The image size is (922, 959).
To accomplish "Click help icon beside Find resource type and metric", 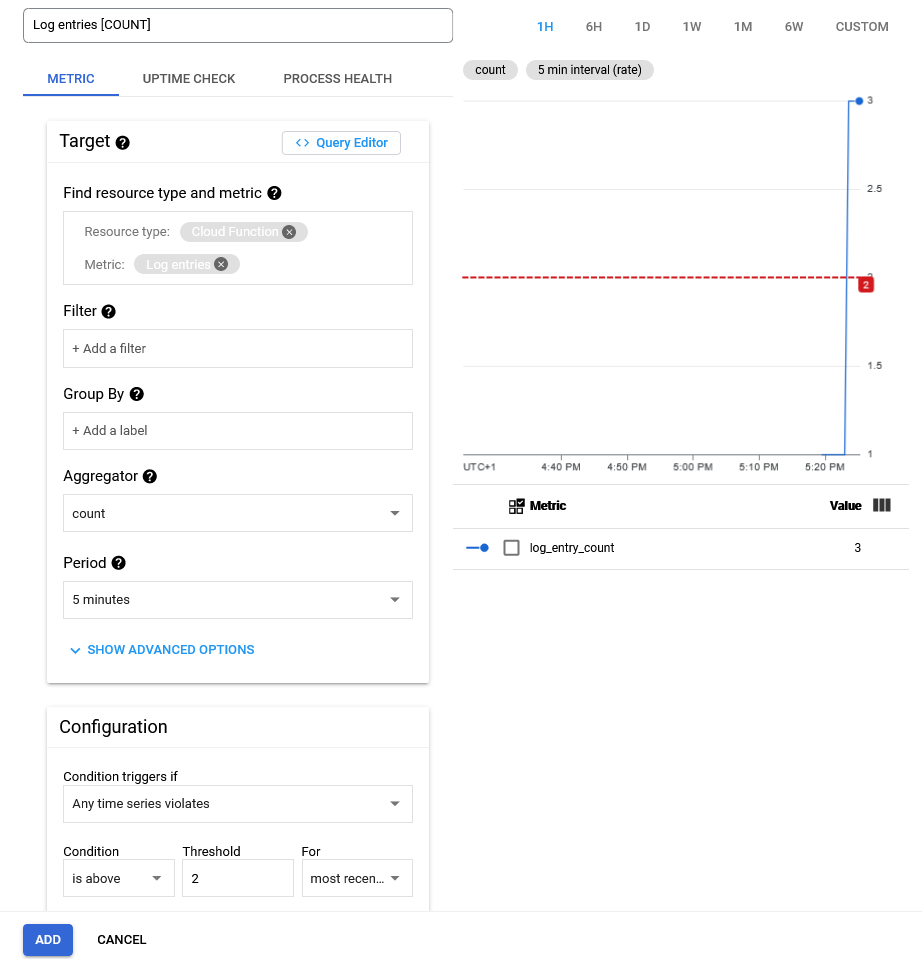I will [x=274, y=193].
